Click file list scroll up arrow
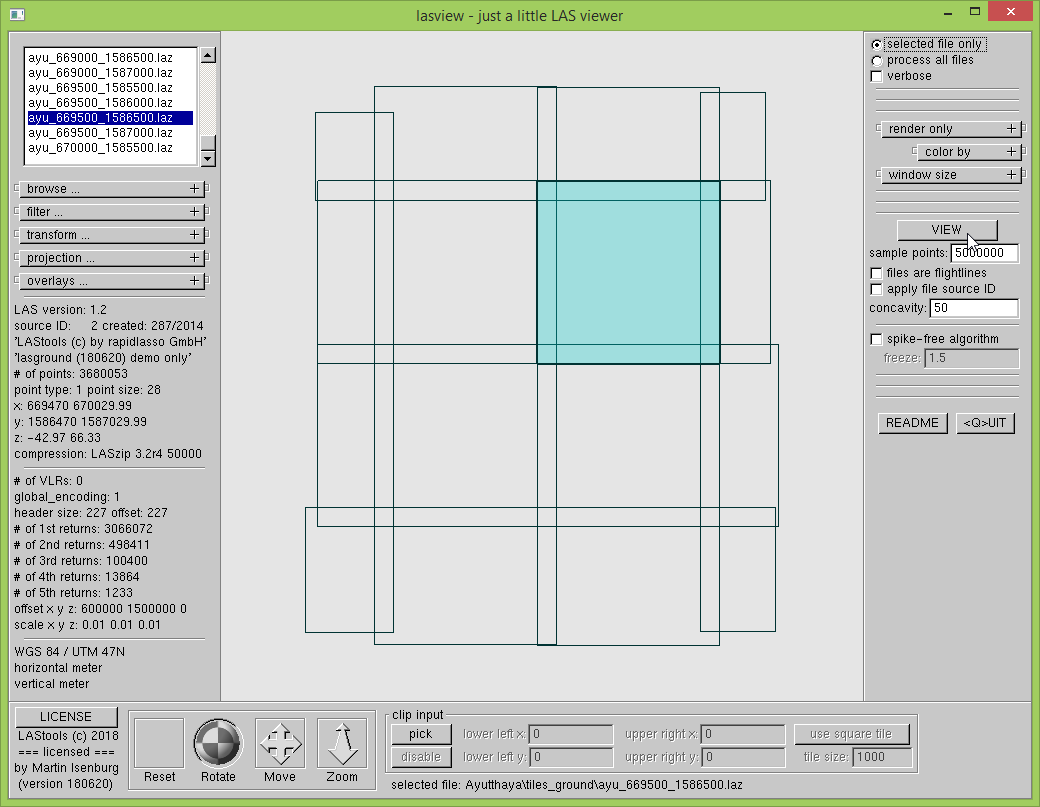1040x807 pixels. pyautogui.click(x=208, y=55)
